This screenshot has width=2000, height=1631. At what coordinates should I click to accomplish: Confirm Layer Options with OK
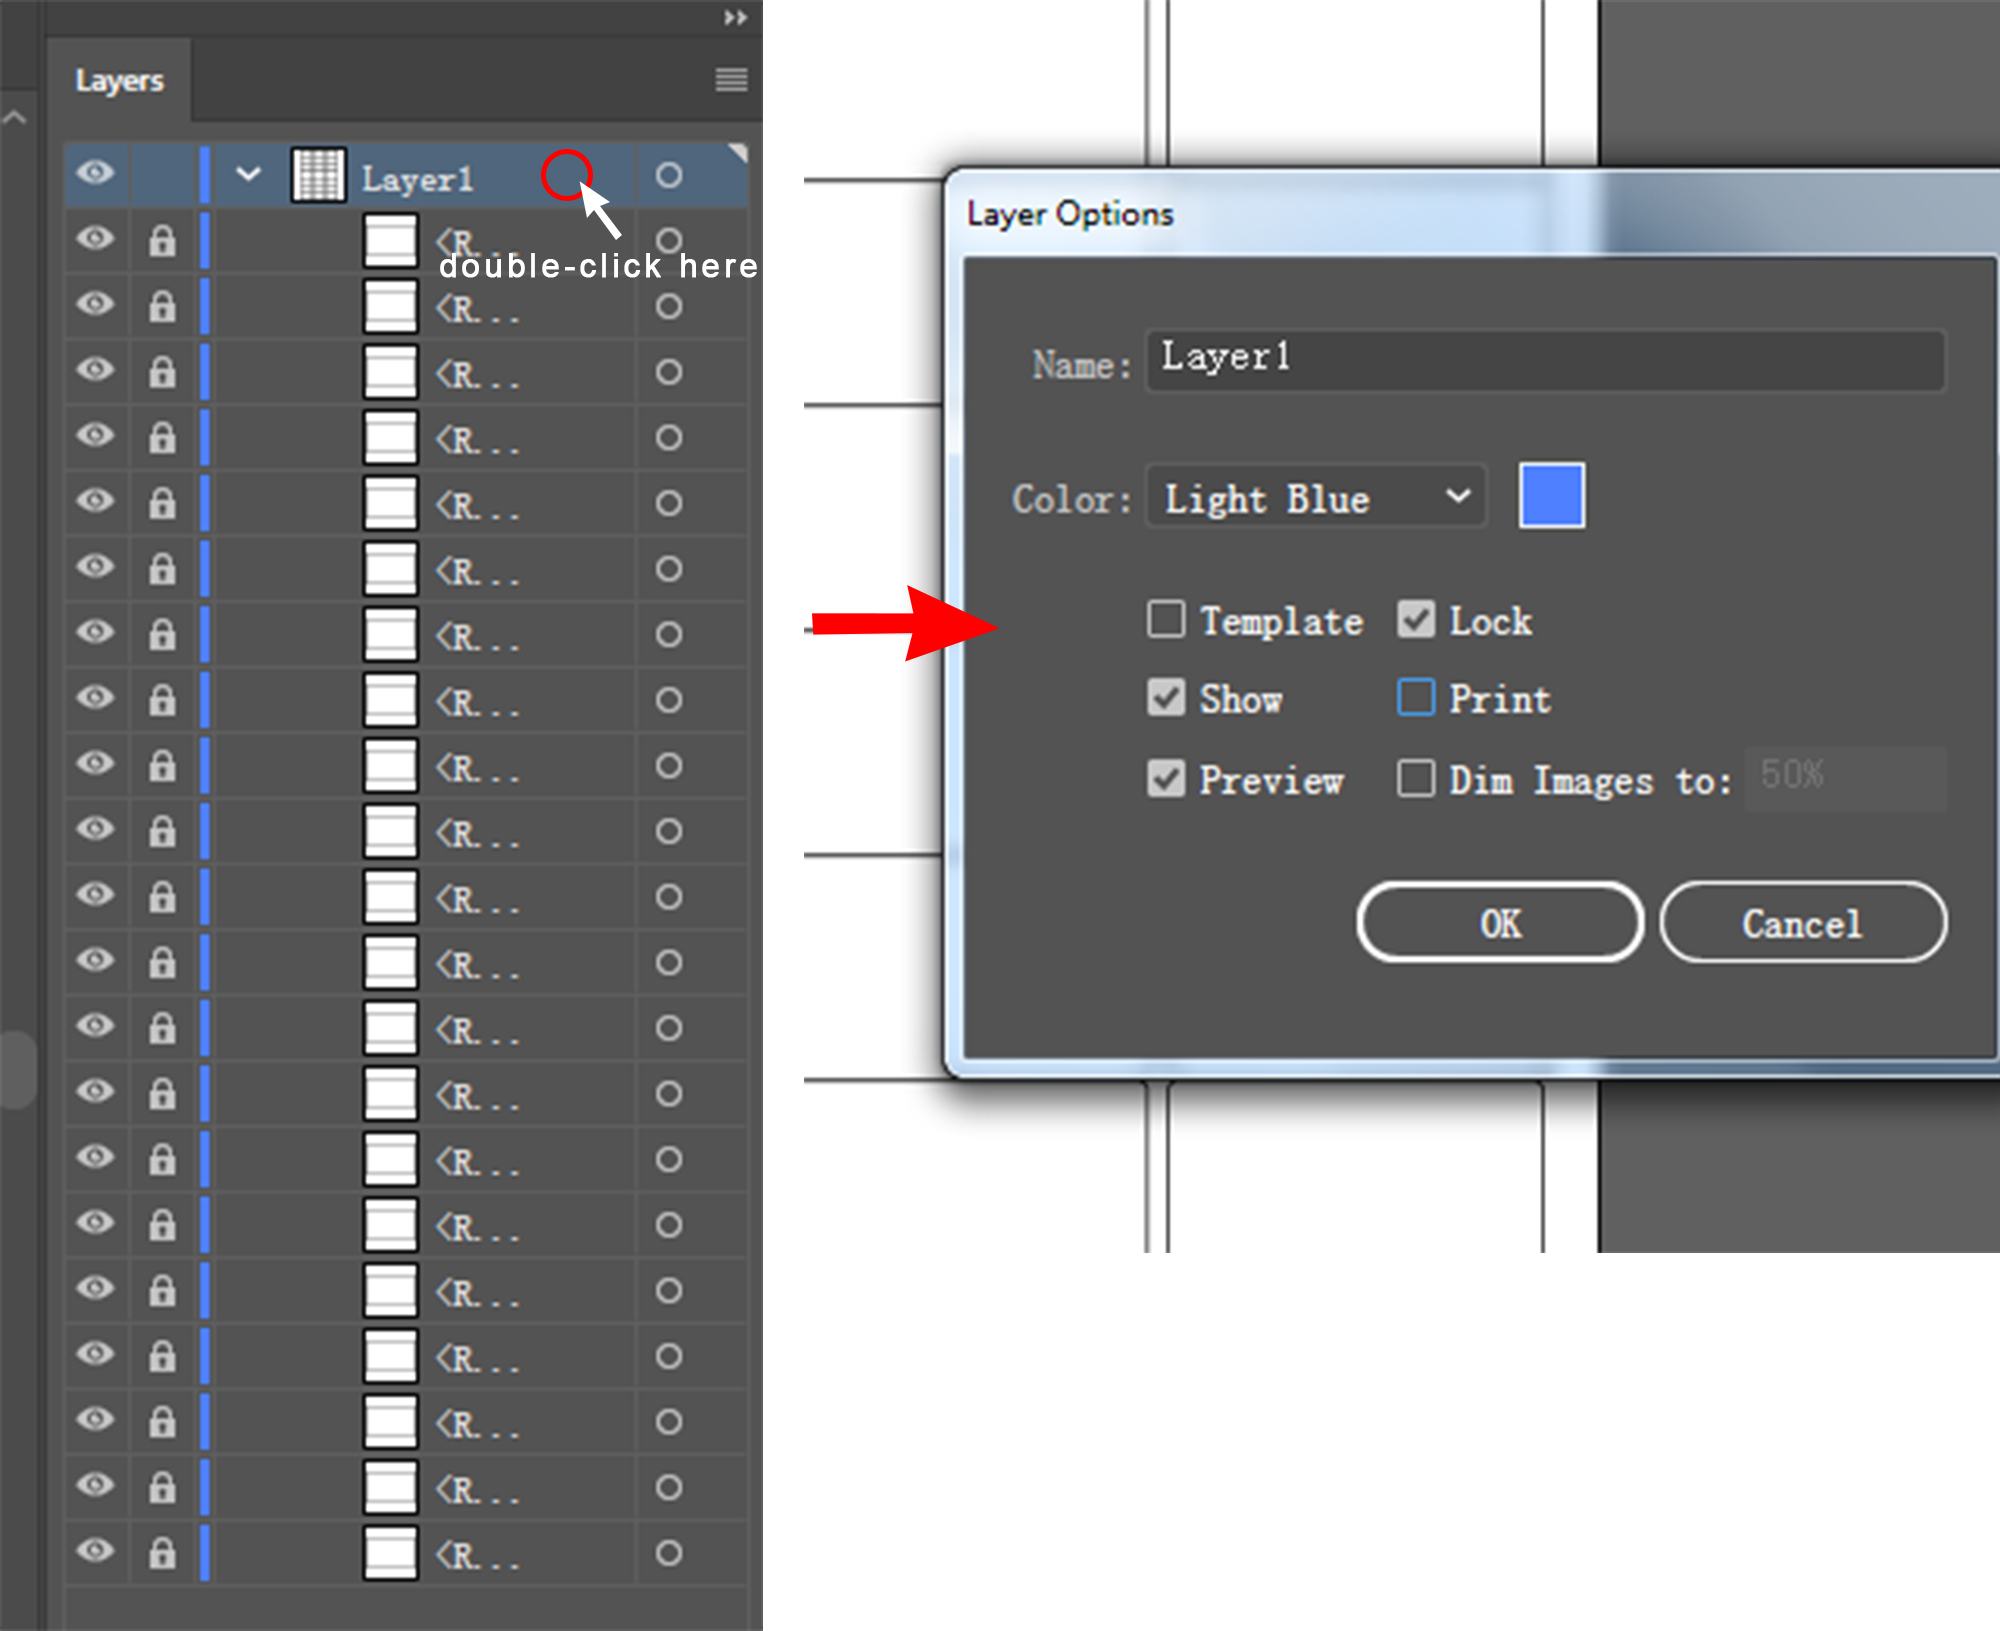click(x=1500, y=923)
